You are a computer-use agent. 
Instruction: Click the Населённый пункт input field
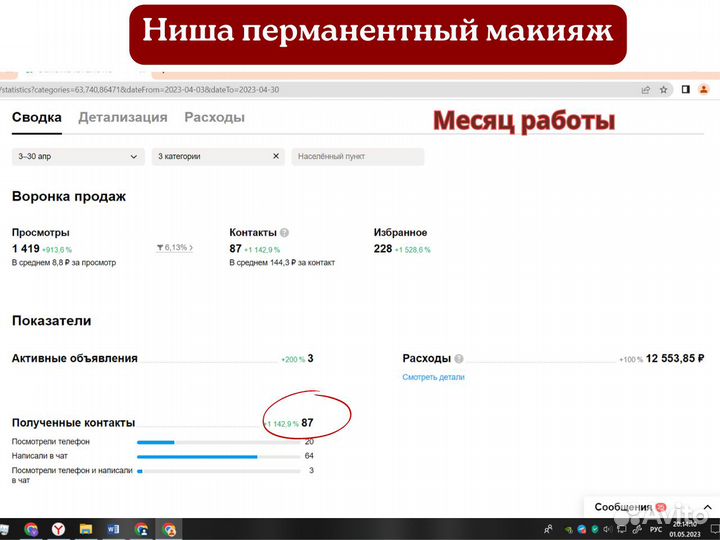point(358,157)
